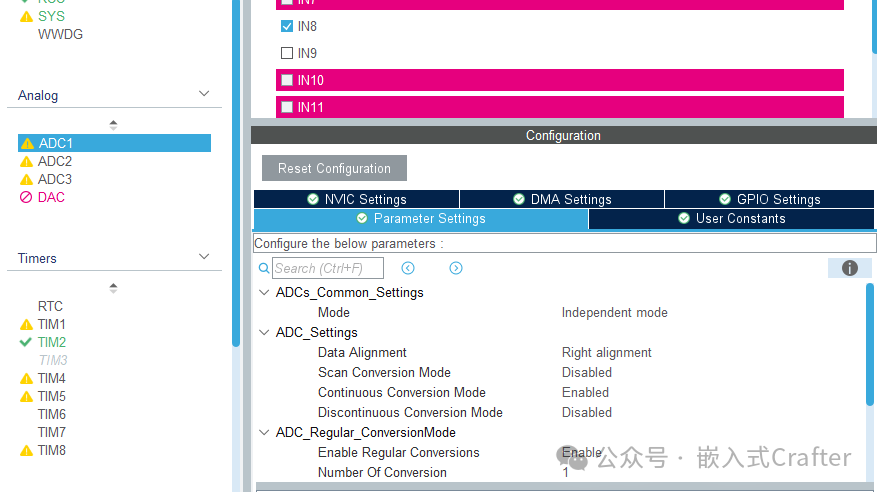Select TIM4 timer
Image resolution: width=877 pixels, height=492 pixels.
coord(52,379)
